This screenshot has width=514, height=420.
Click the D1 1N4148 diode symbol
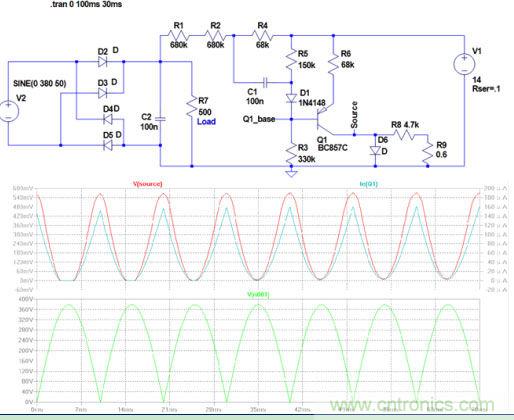291,99
